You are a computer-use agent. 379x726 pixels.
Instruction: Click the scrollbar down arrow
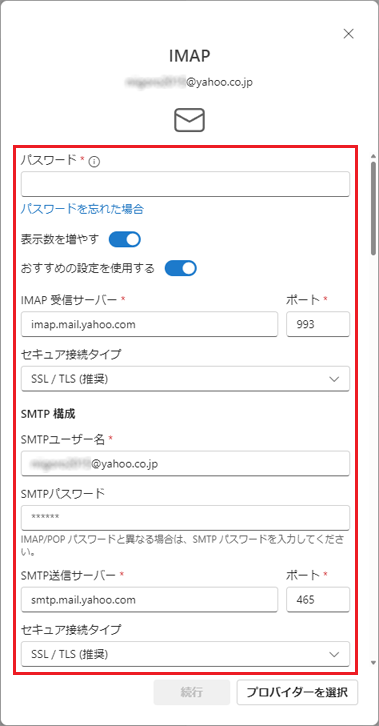pos(373,663)
